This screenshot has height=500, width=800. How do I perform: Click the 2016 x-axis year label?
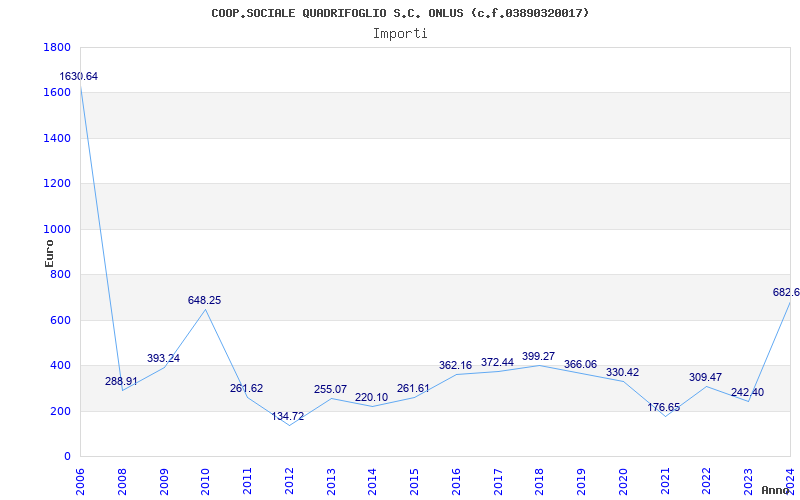tap(457, 482)
